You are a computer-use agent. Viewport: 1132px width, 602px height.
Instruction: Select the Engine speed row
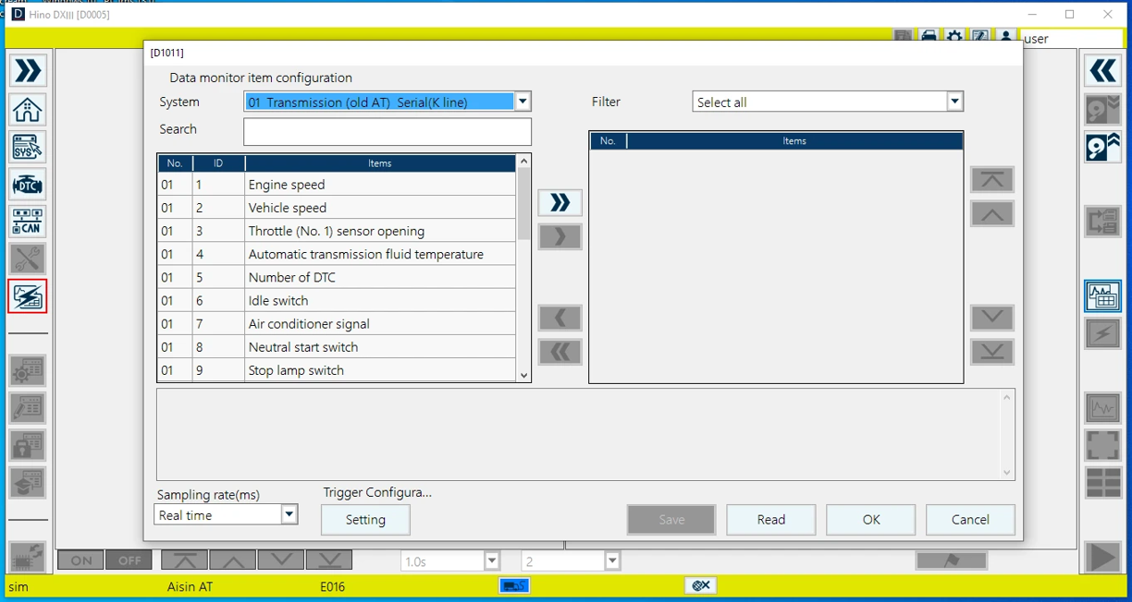336,185
